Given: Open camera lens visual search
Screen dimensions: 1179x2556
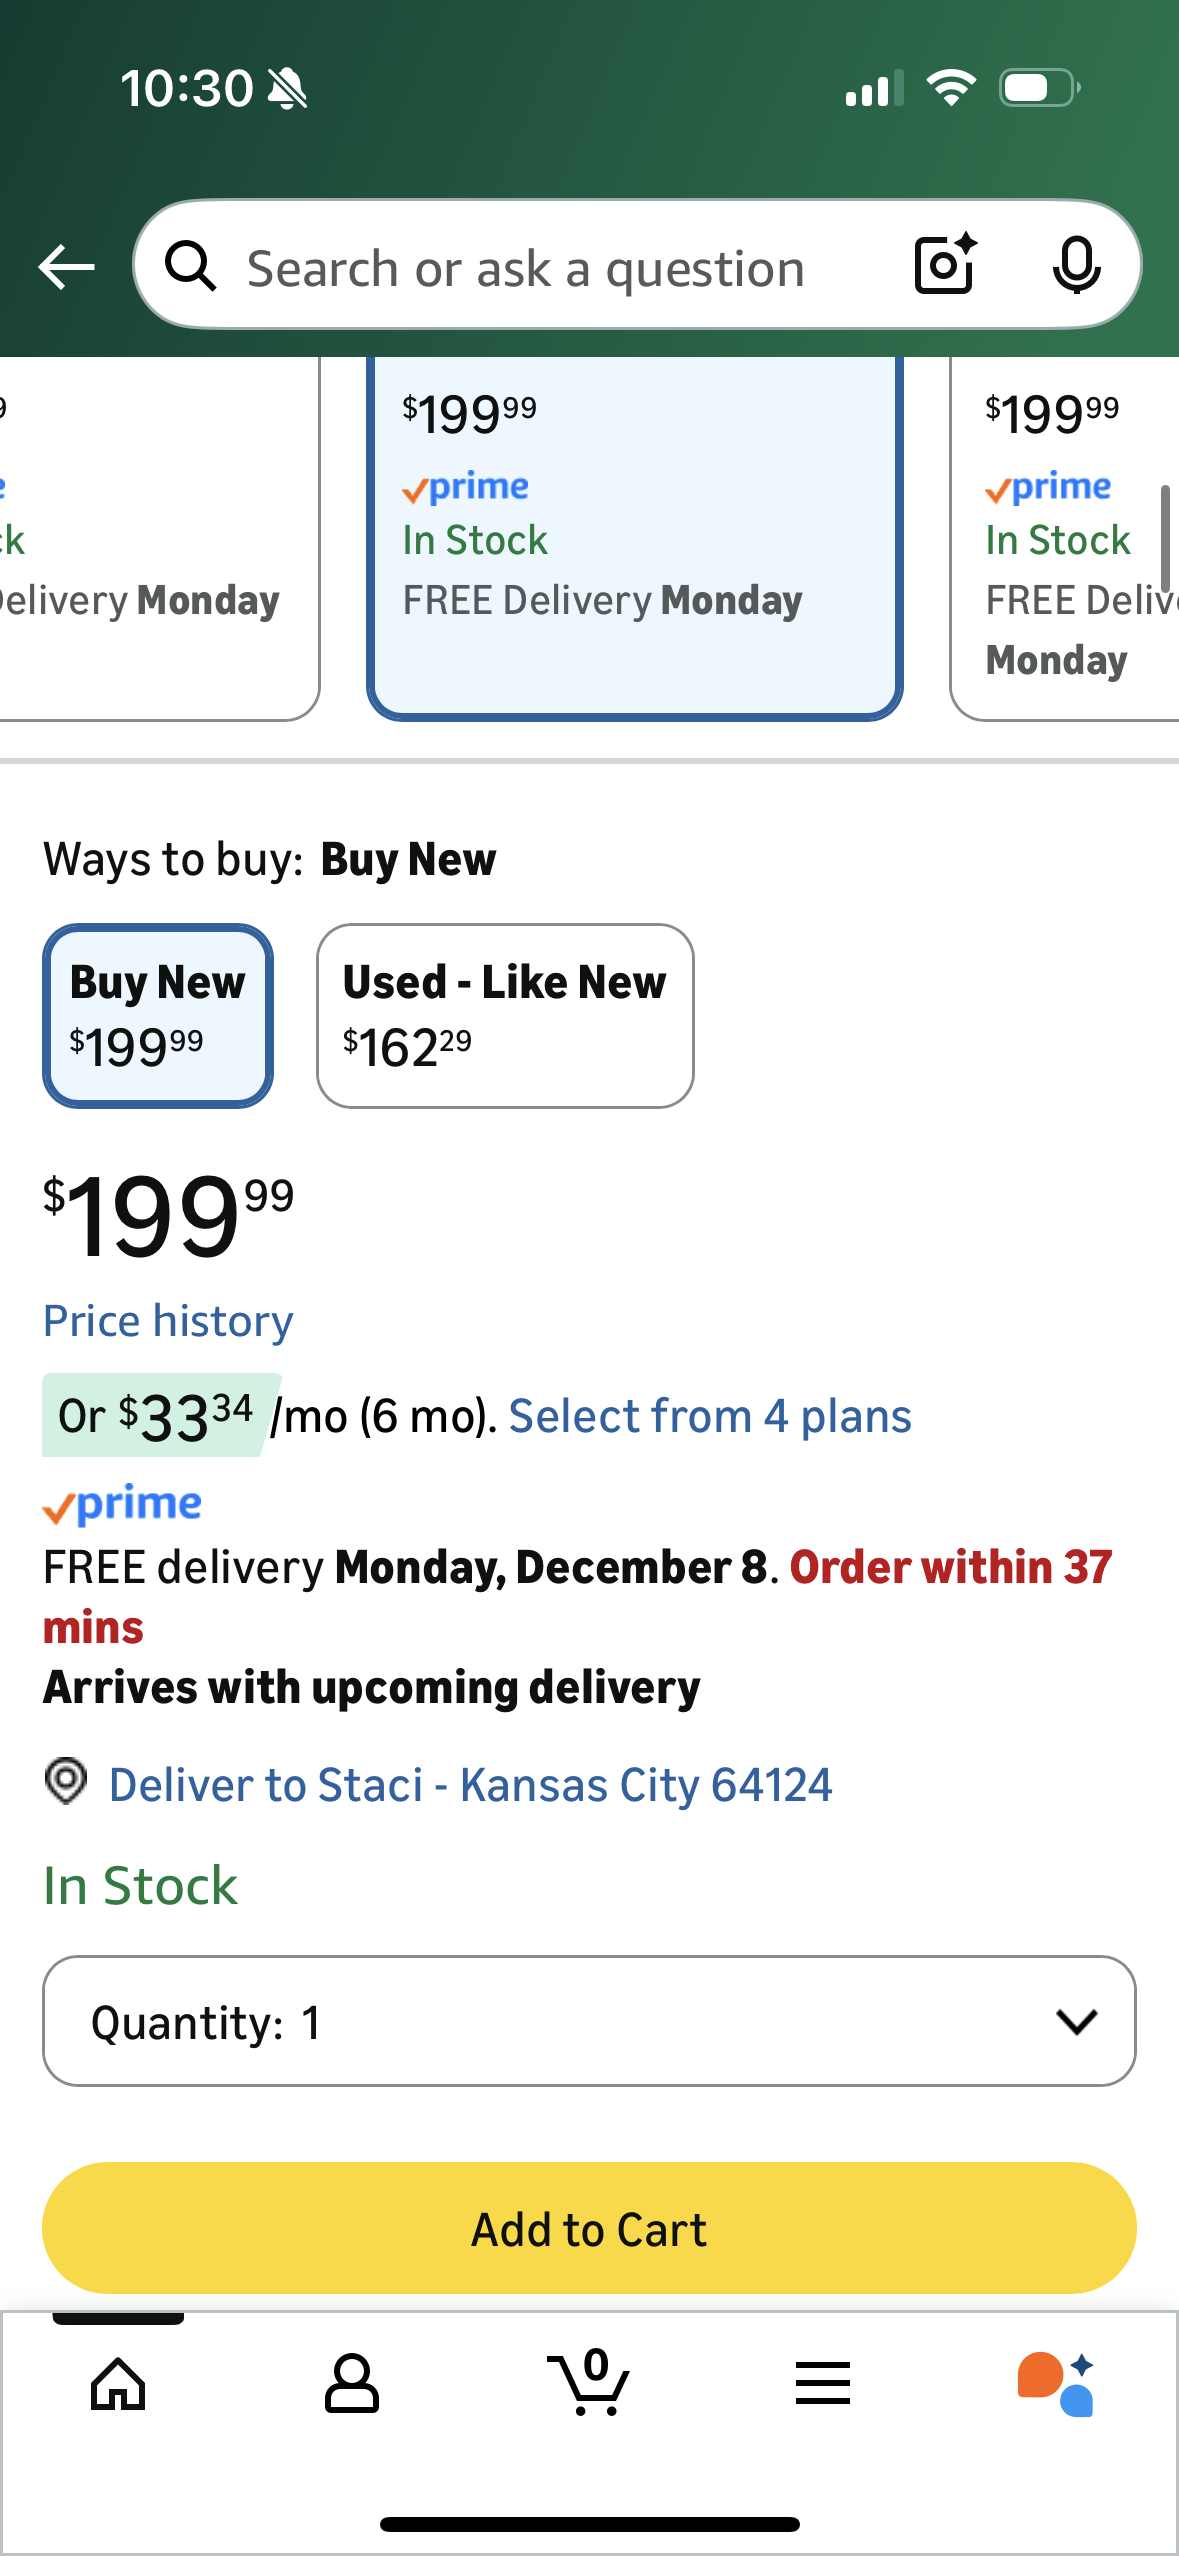Looking at the screenshot, I should point(944,265).
